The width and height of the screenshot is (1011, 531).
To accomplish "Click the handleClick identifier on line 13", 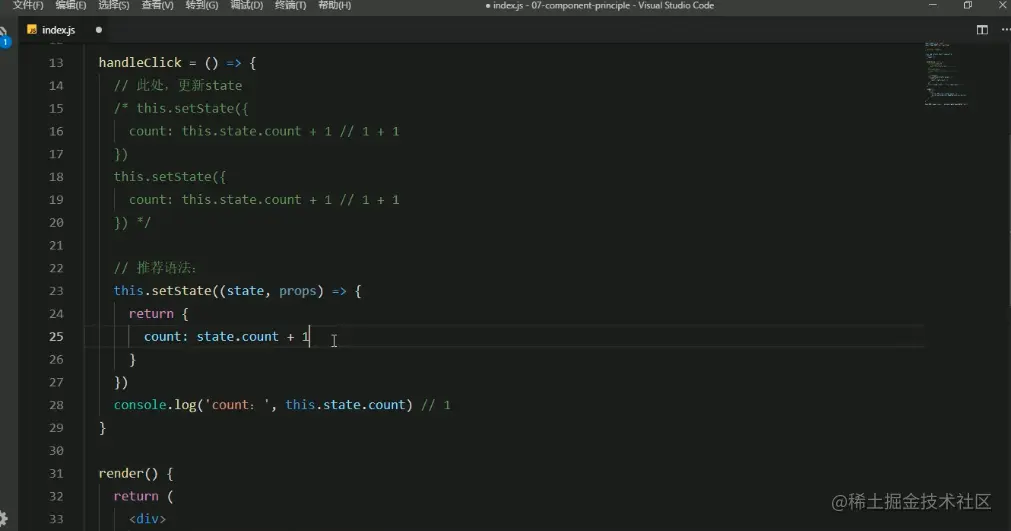I will (x=140, y=63).
